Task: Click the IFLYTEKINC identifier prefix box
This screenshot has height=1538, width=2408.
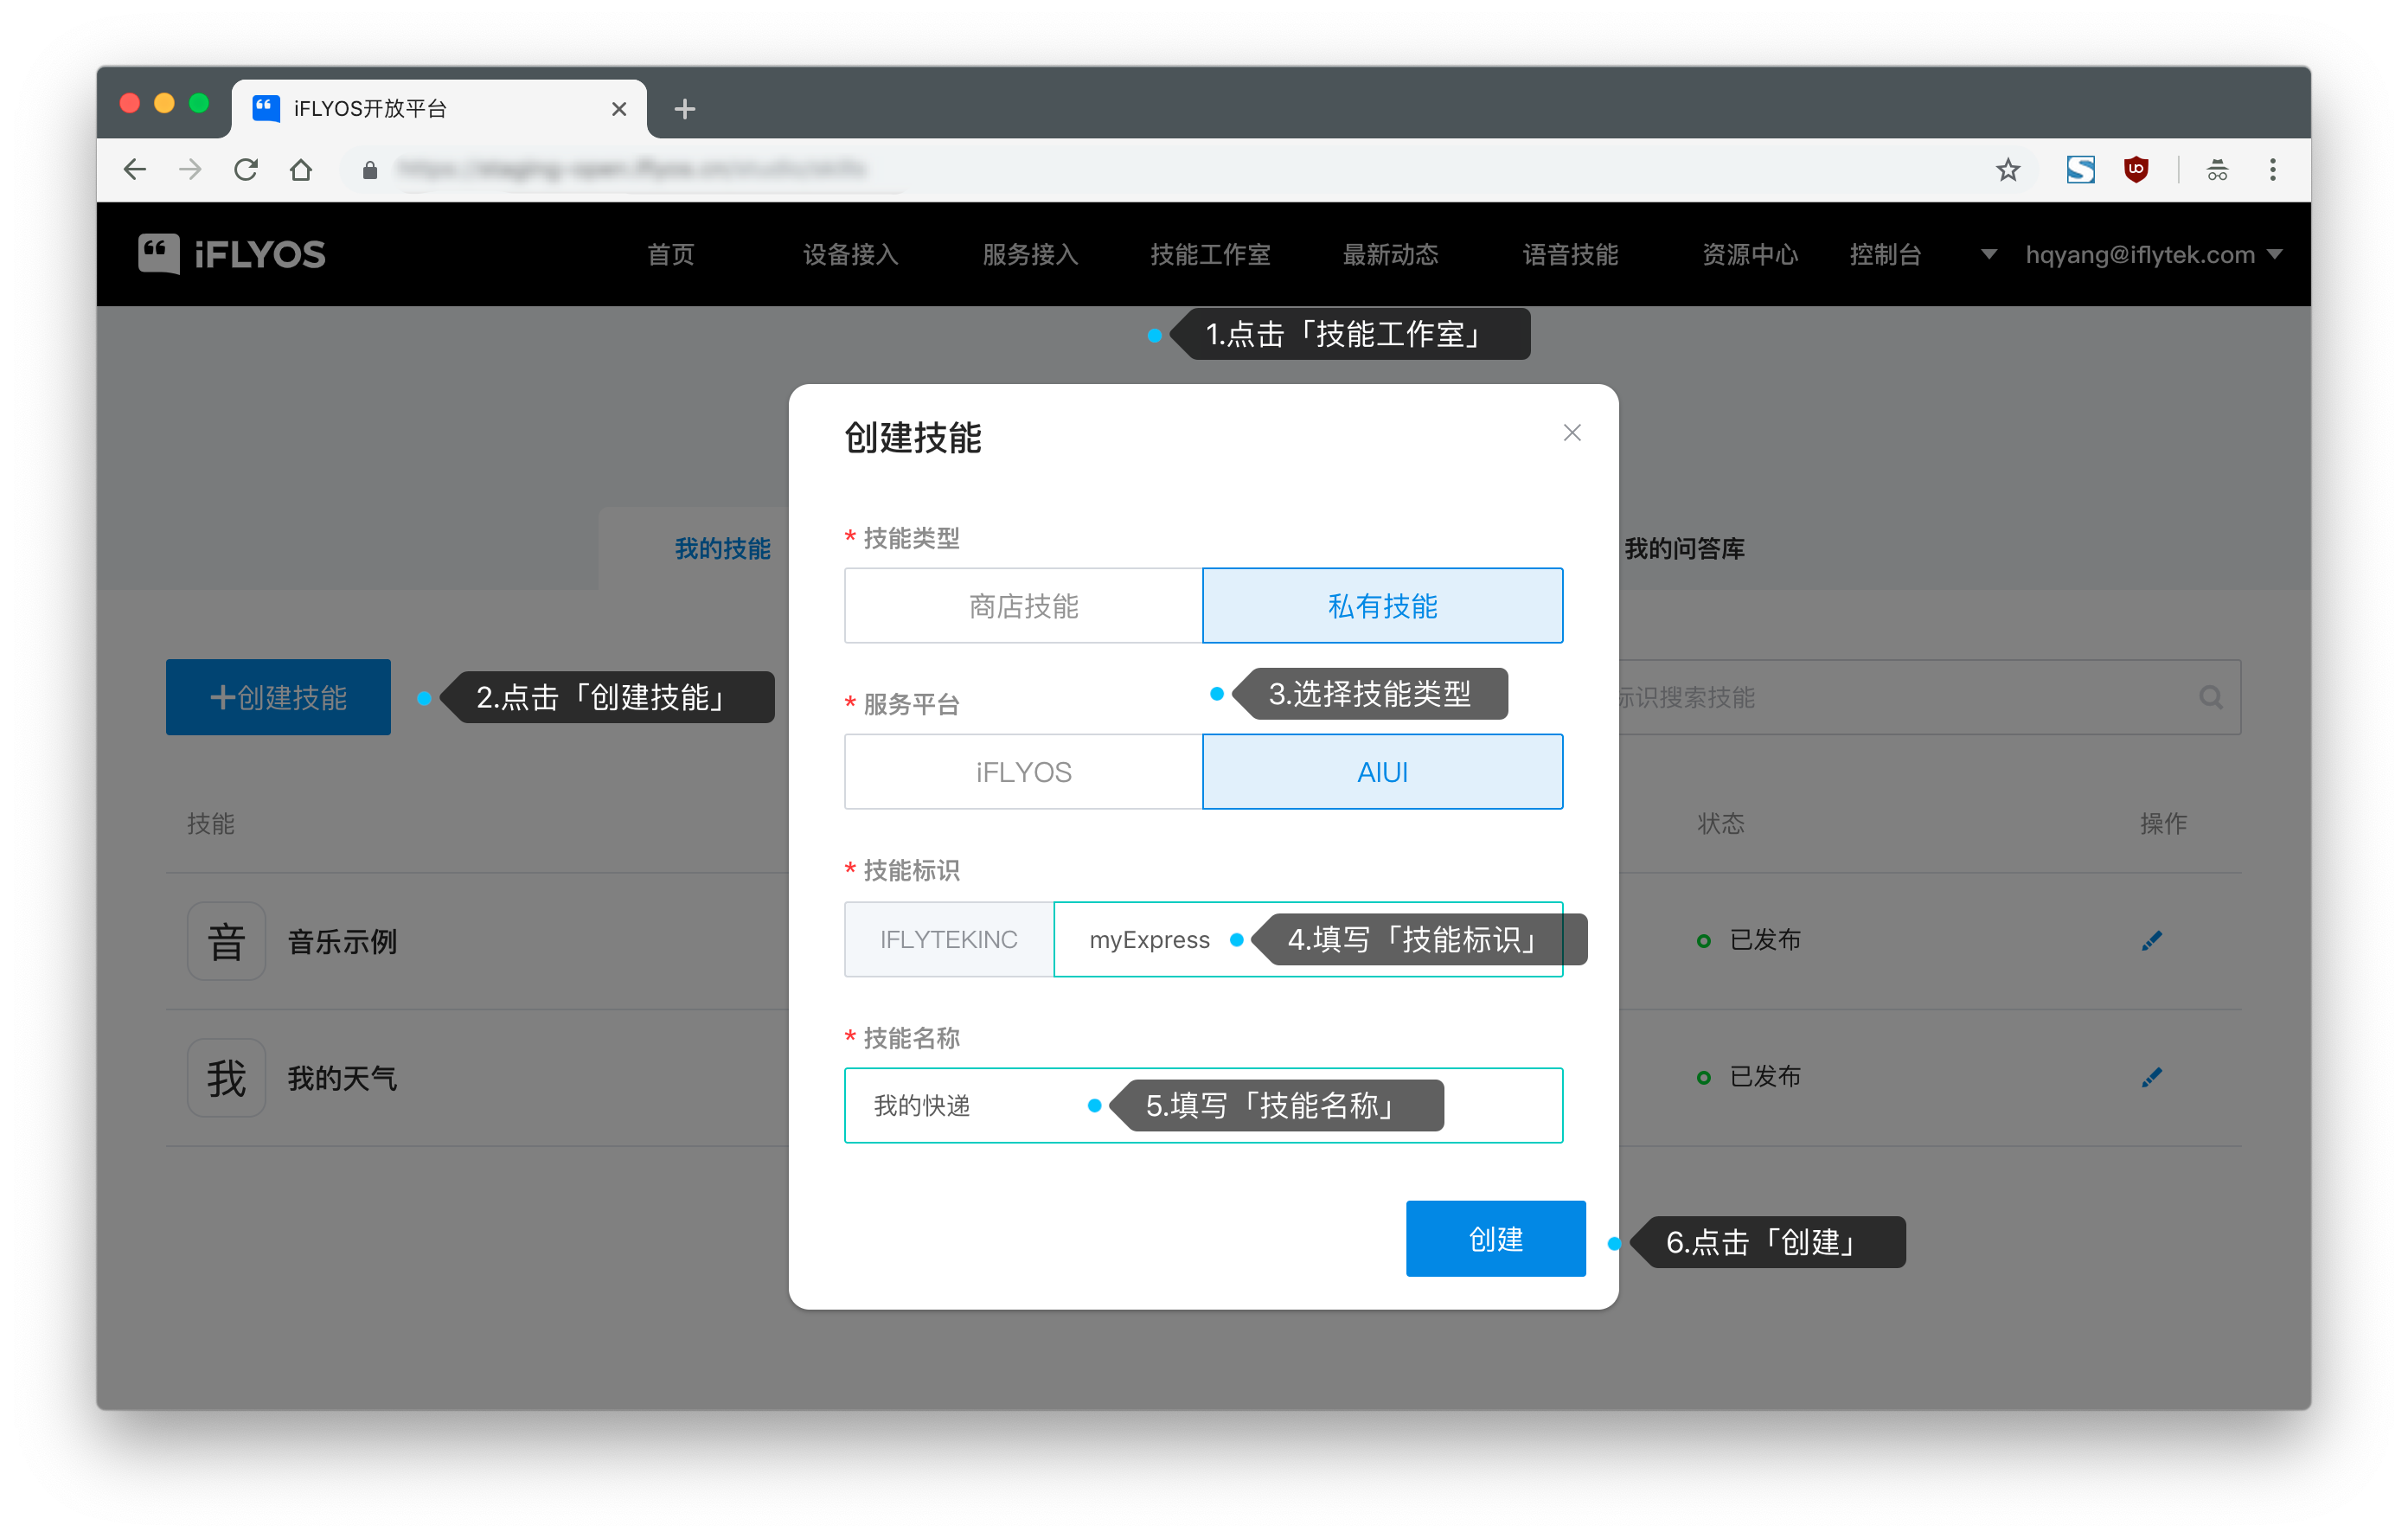Action: 949,939
